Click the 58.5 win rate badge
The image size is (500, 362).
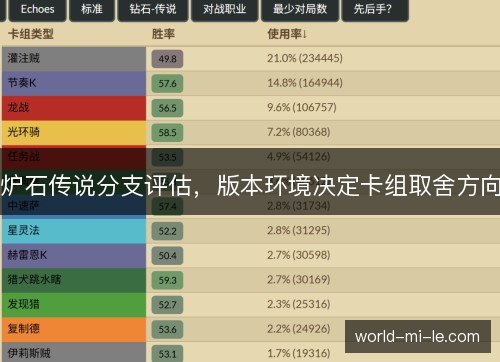[x=167, y=133]
